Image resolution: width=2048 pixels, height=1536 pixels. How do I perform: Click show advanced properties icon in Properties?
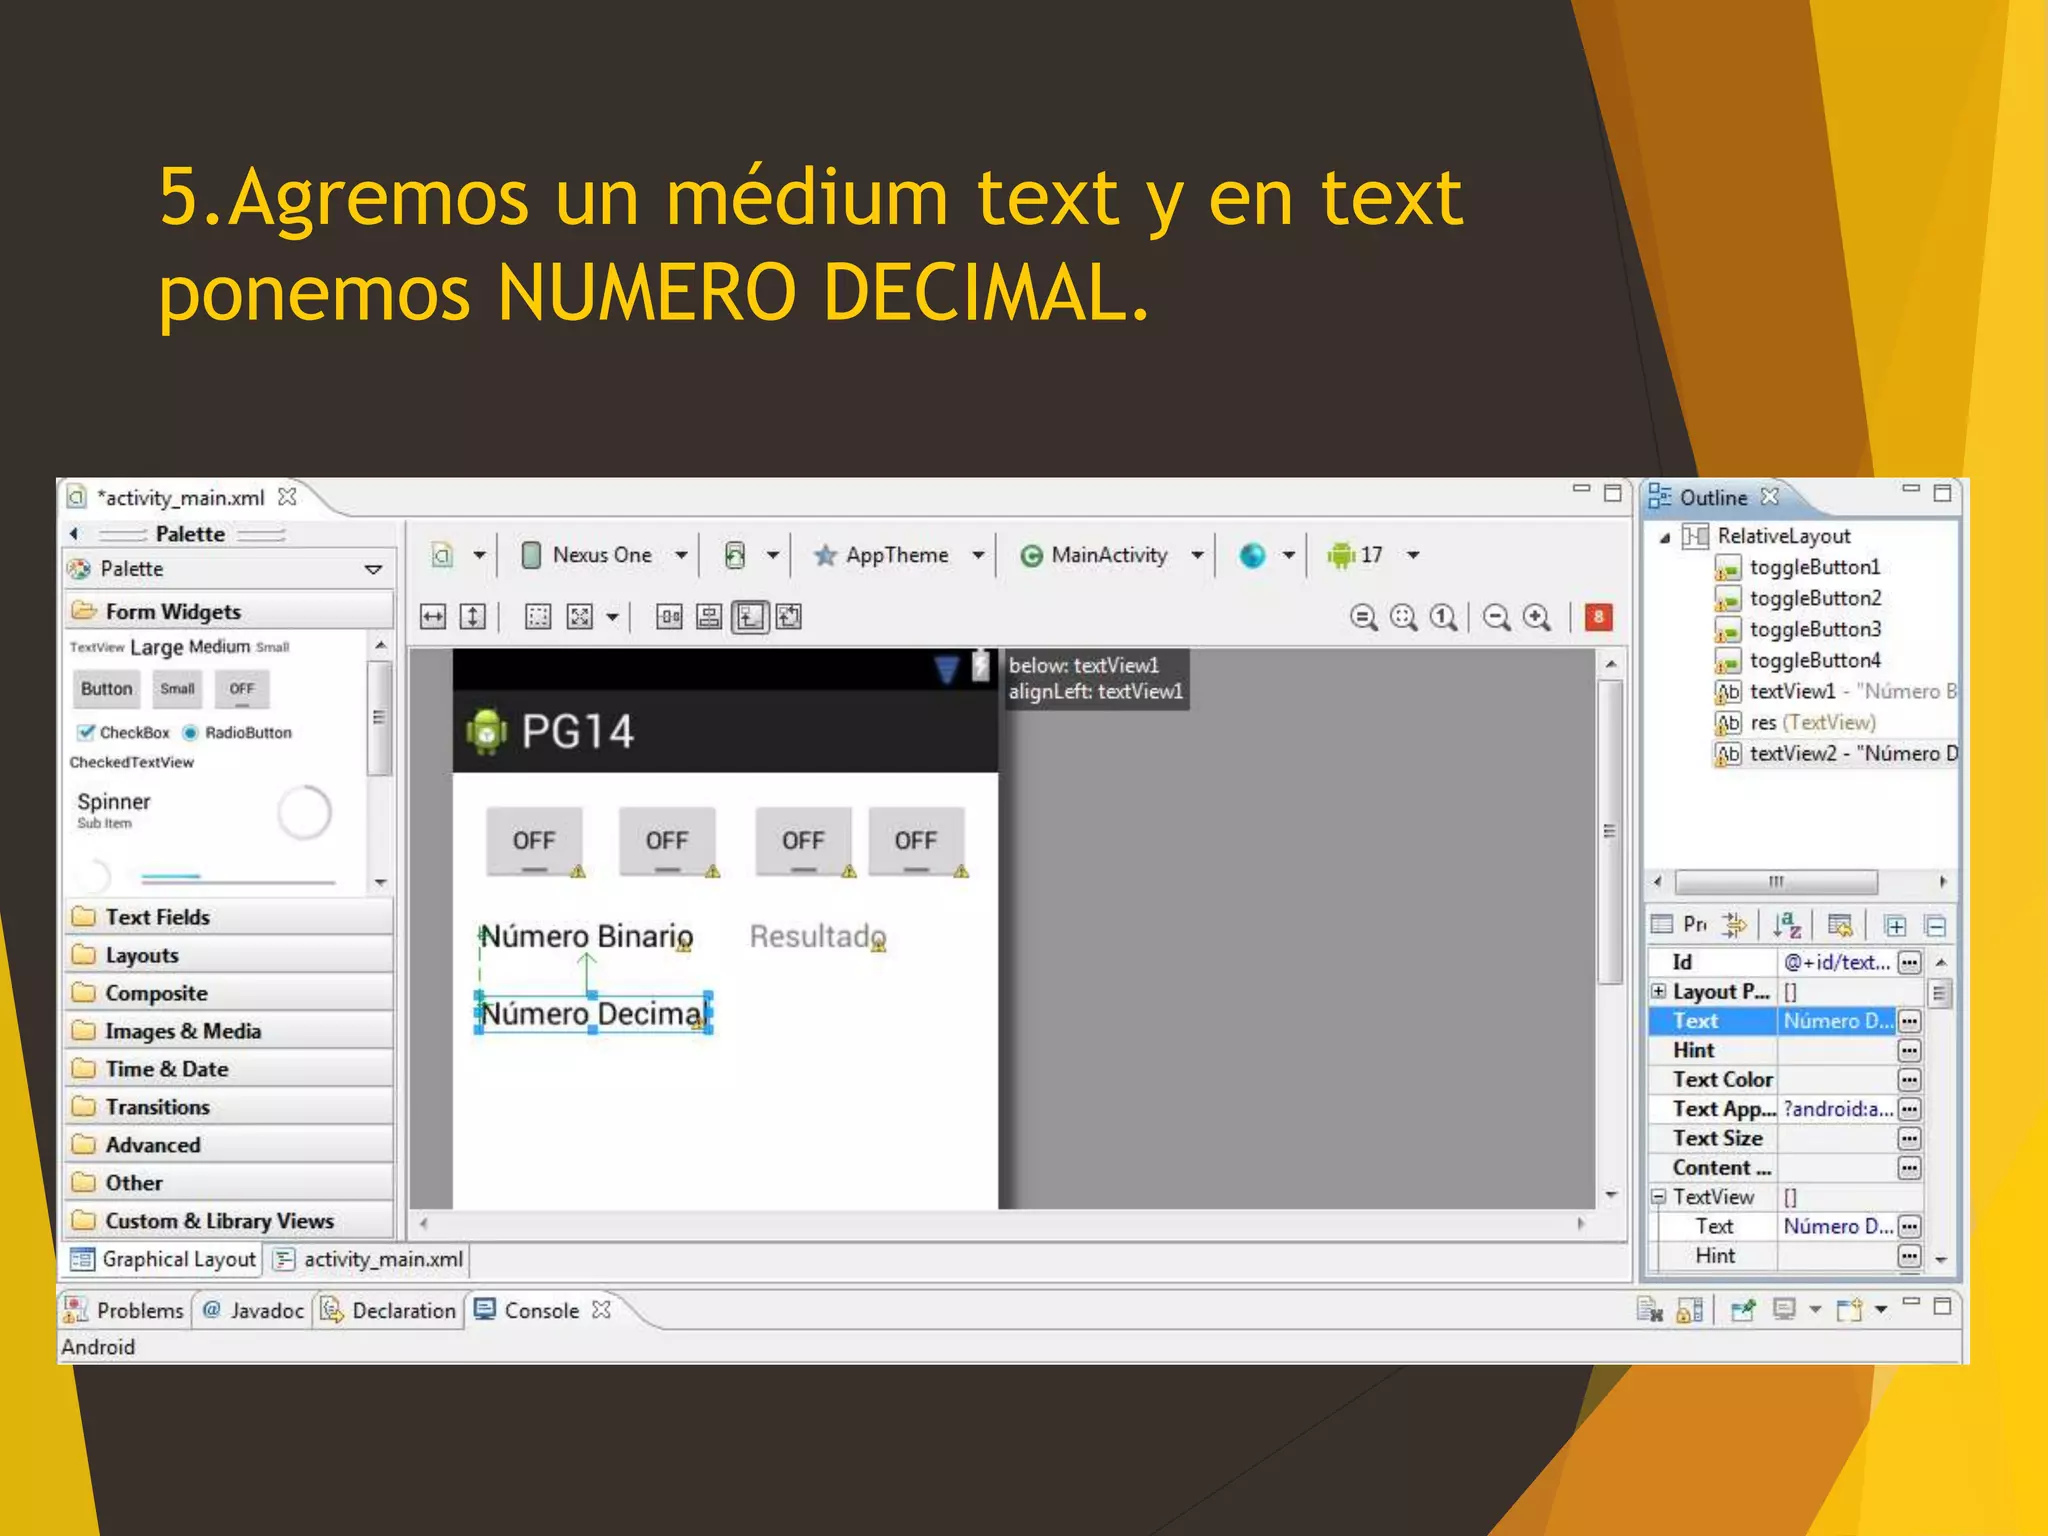click(x=1734, y=925)
